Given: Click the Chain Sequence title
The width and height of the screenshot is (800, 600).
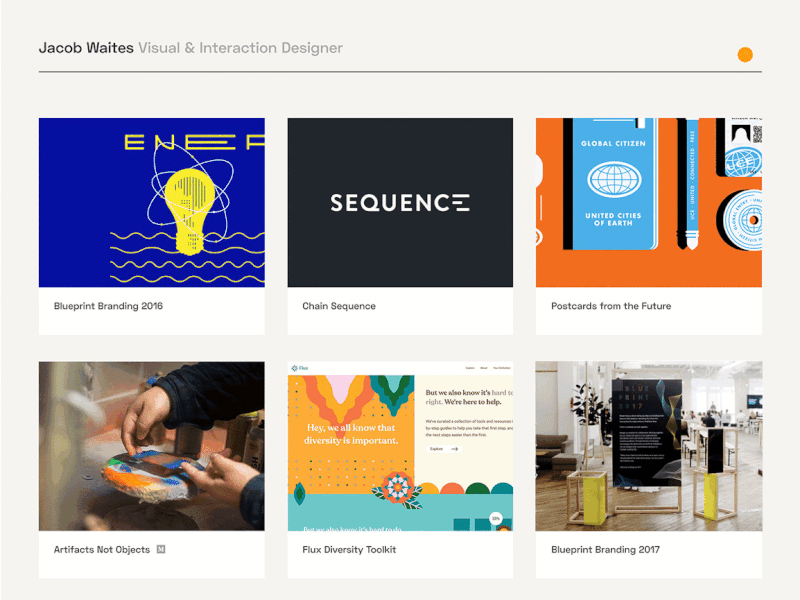Looking at the screenshot, I should click(339, 306).
